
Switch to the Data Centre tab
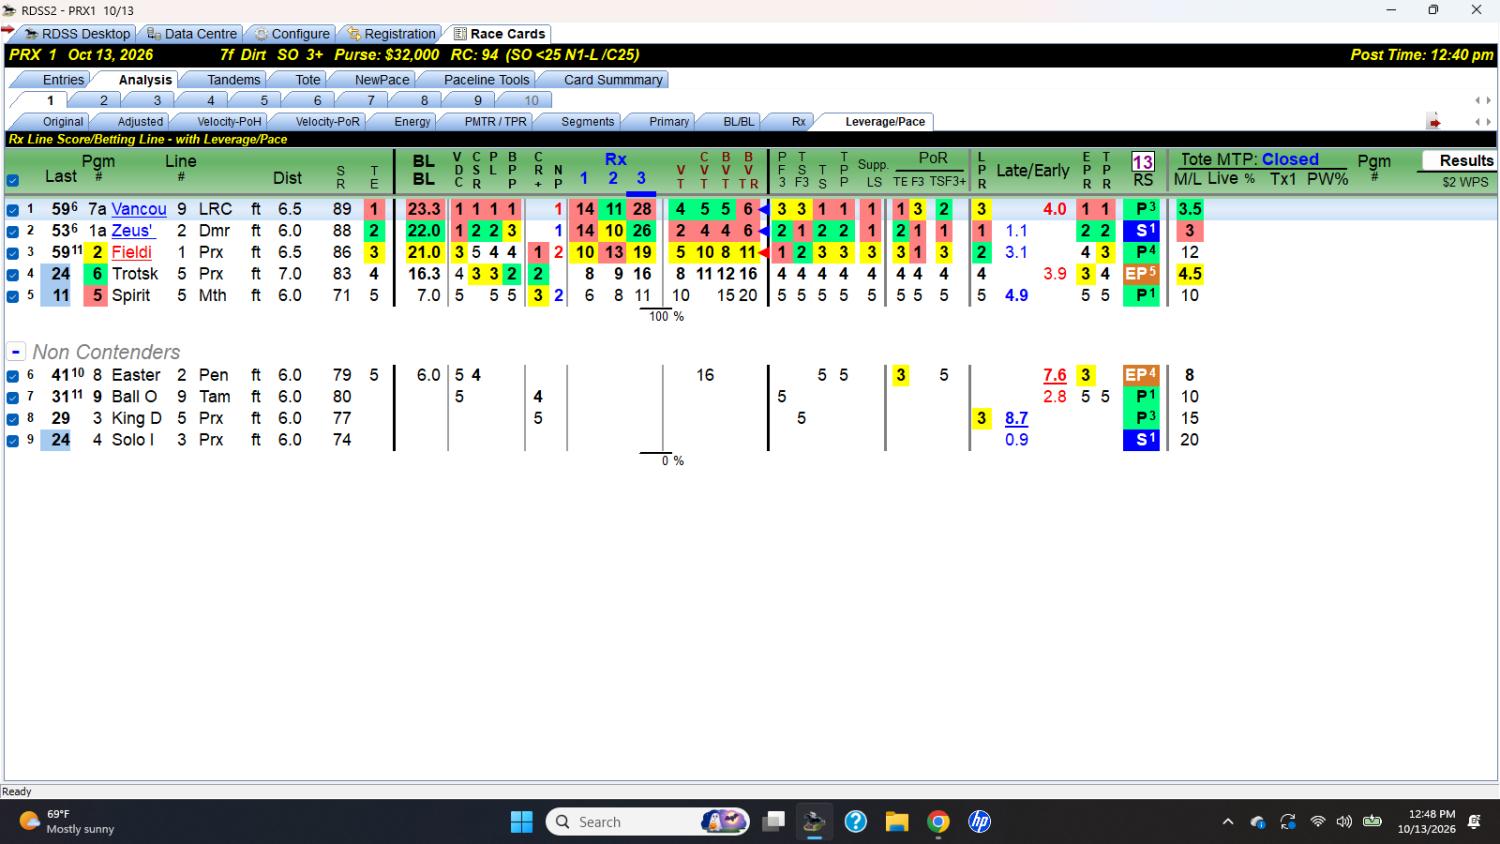click(191, 34)
